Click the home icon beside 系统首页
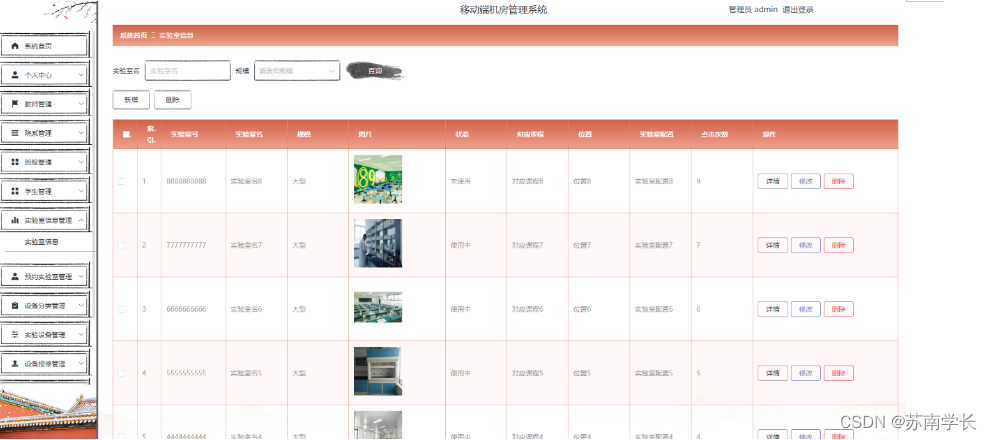This screenshot has height=440, width=992. 15,46
